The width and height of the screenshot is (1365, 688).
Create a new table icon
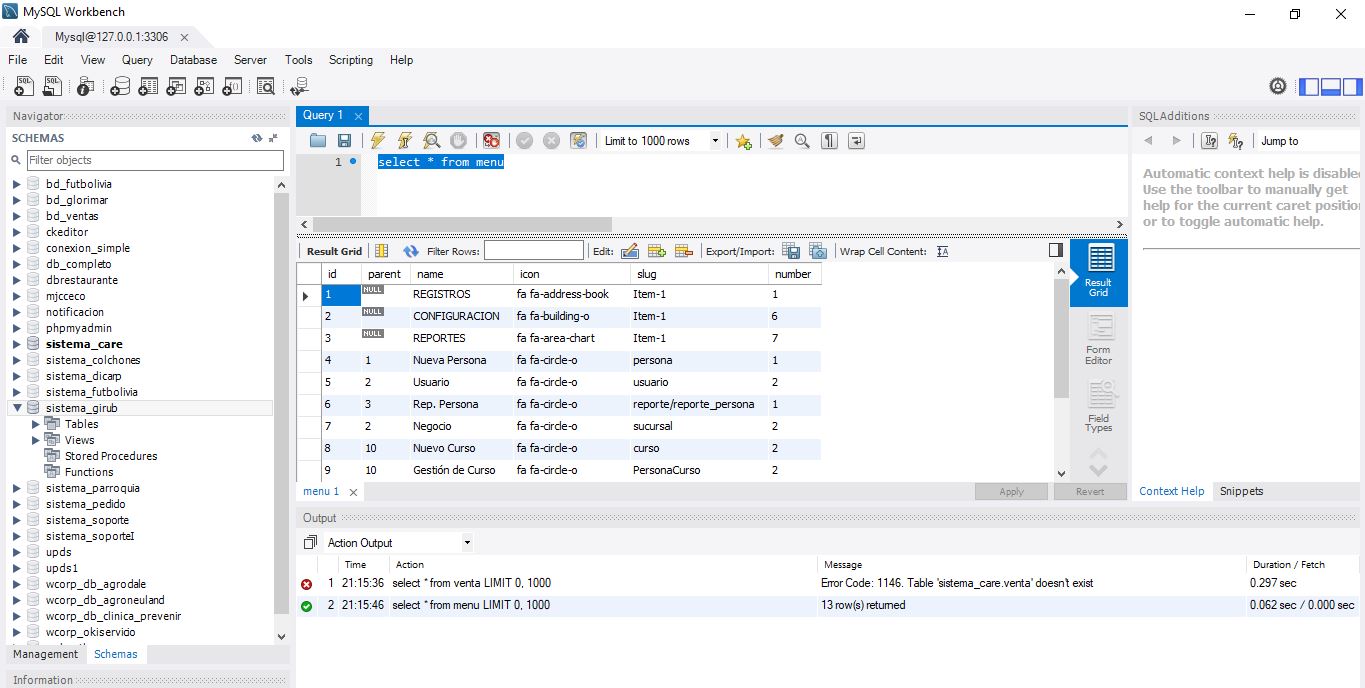(148, 87)
